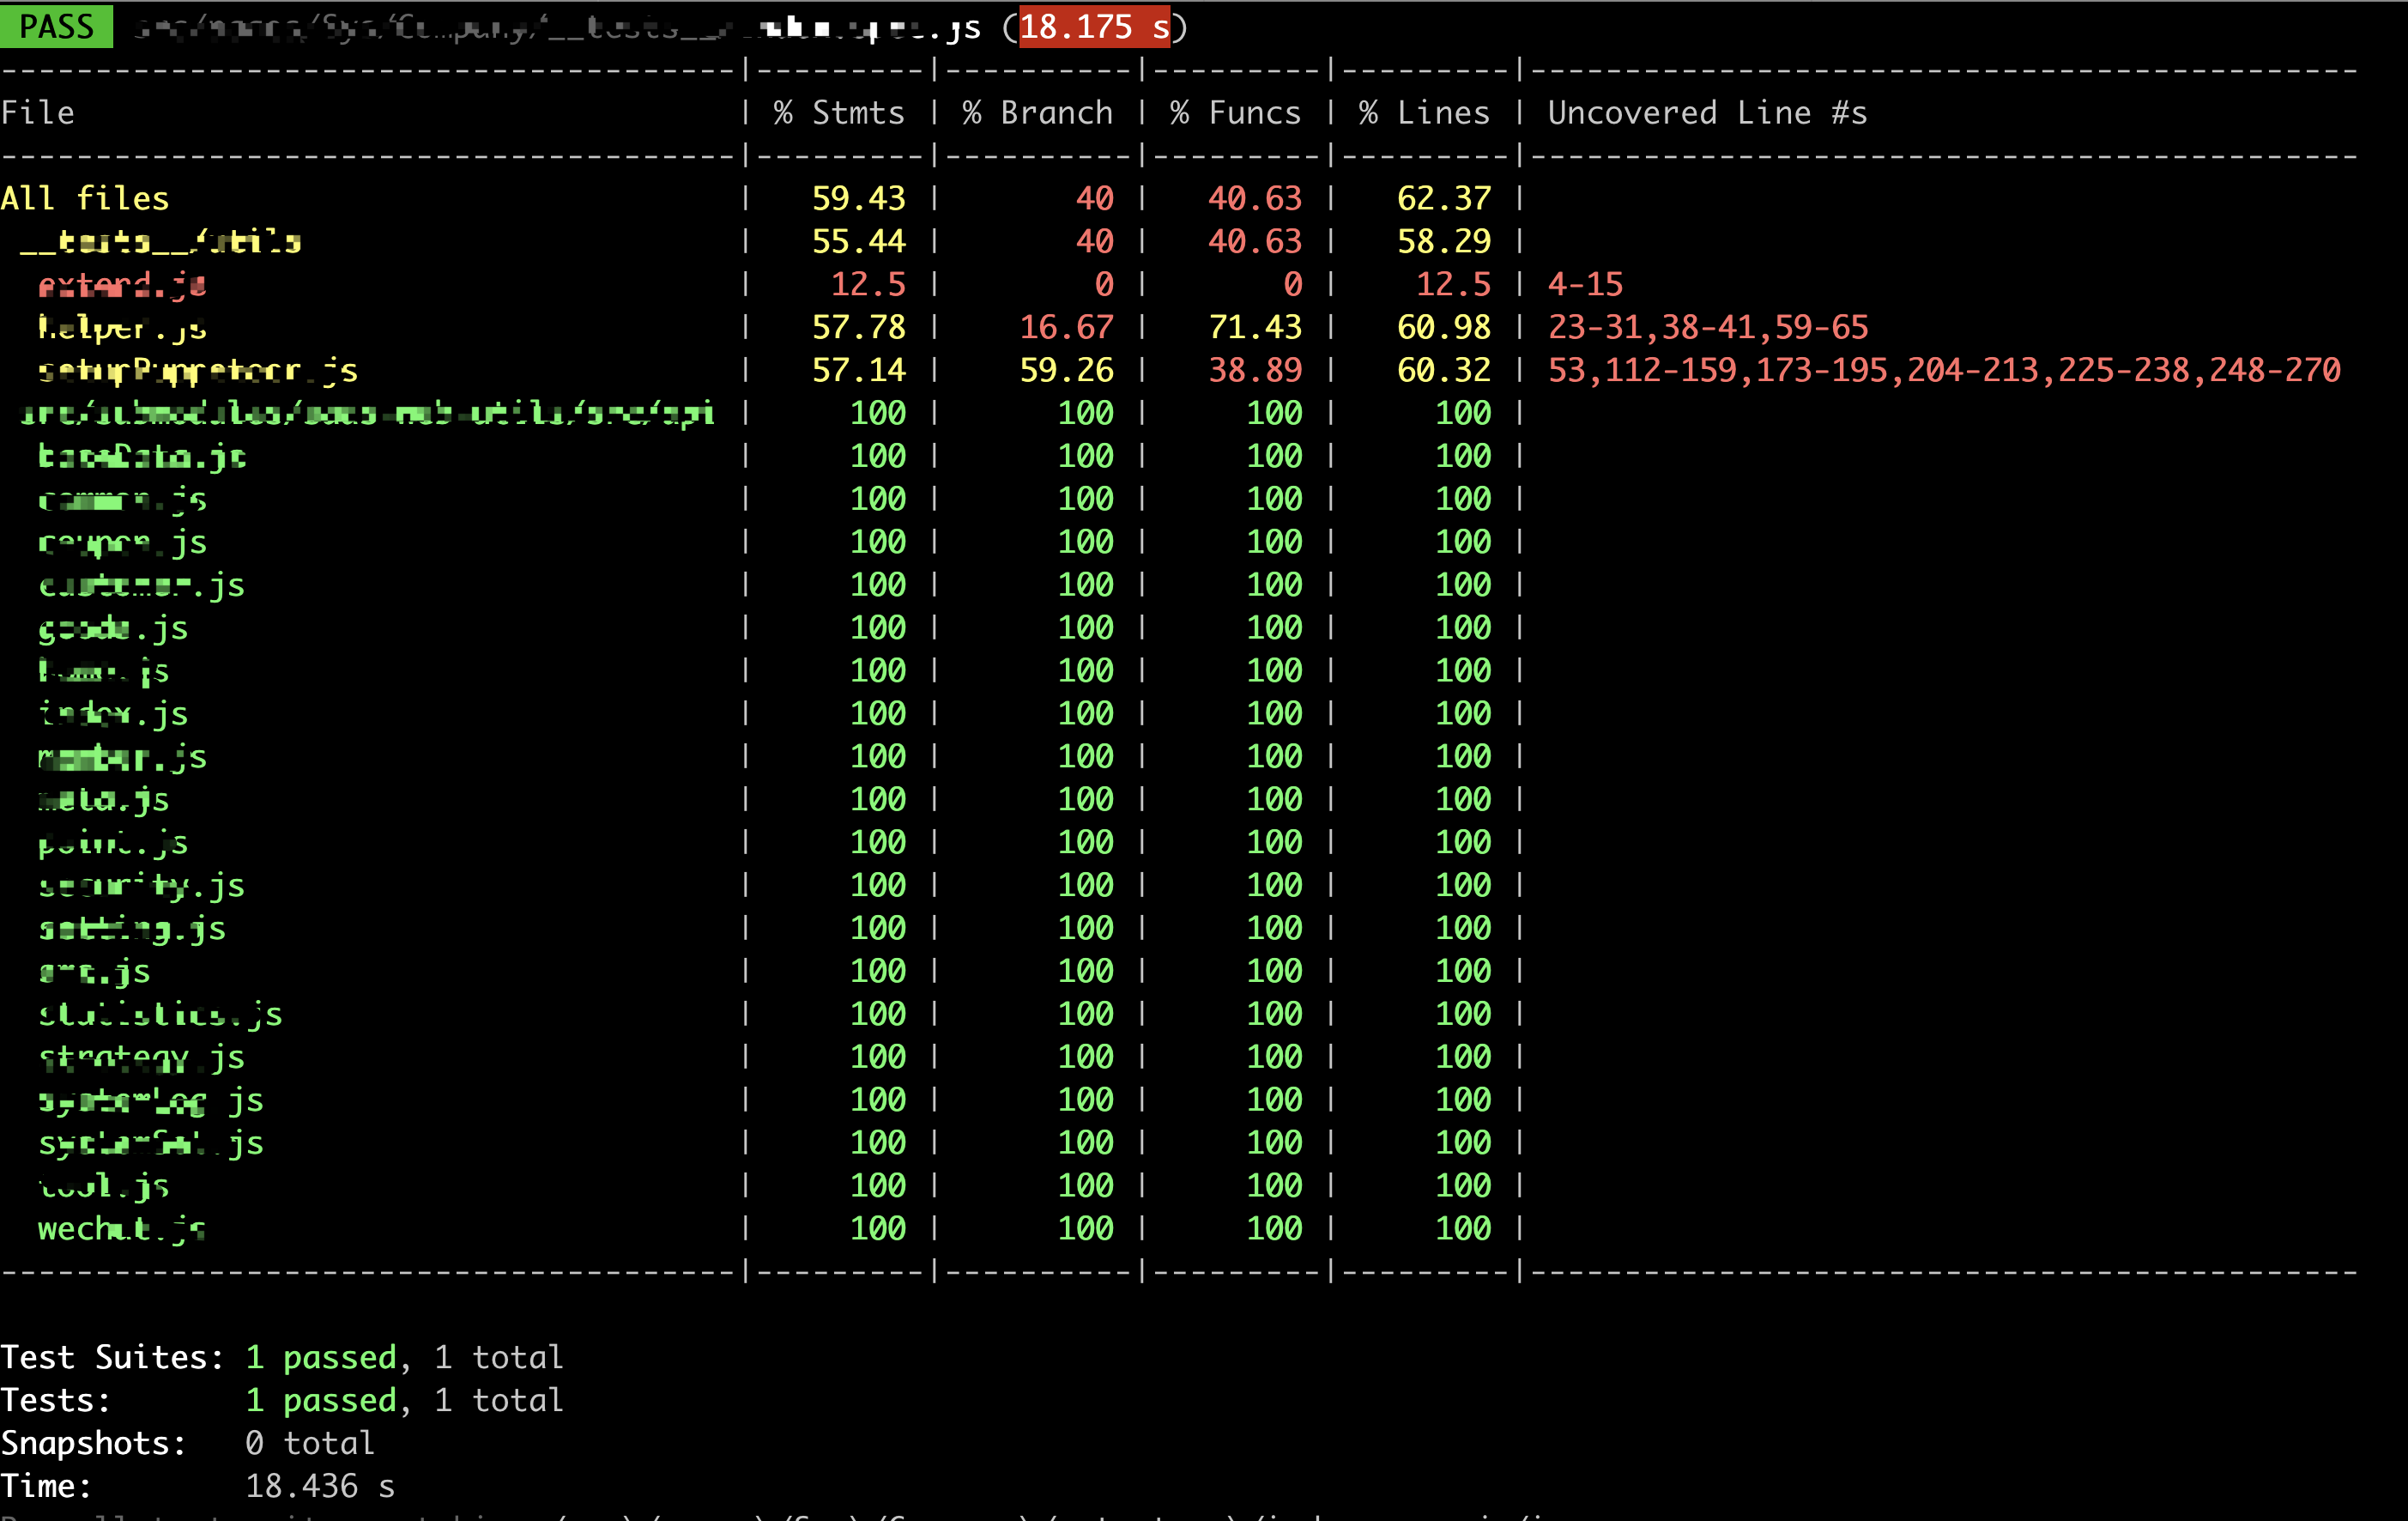Click the % Funcs column header
Viewport: 2408px width, 1521px height.
tap(1235, 113)
